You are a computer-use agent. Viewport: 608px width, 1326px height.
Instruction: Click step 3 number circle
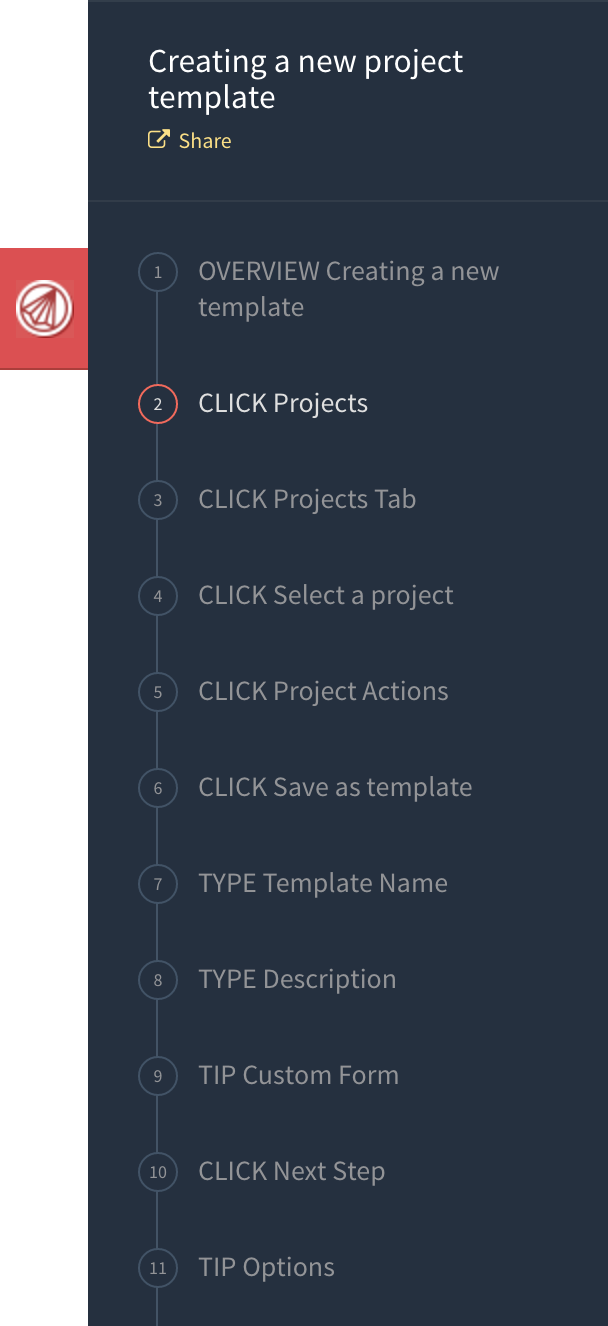(x=158, y=500)
